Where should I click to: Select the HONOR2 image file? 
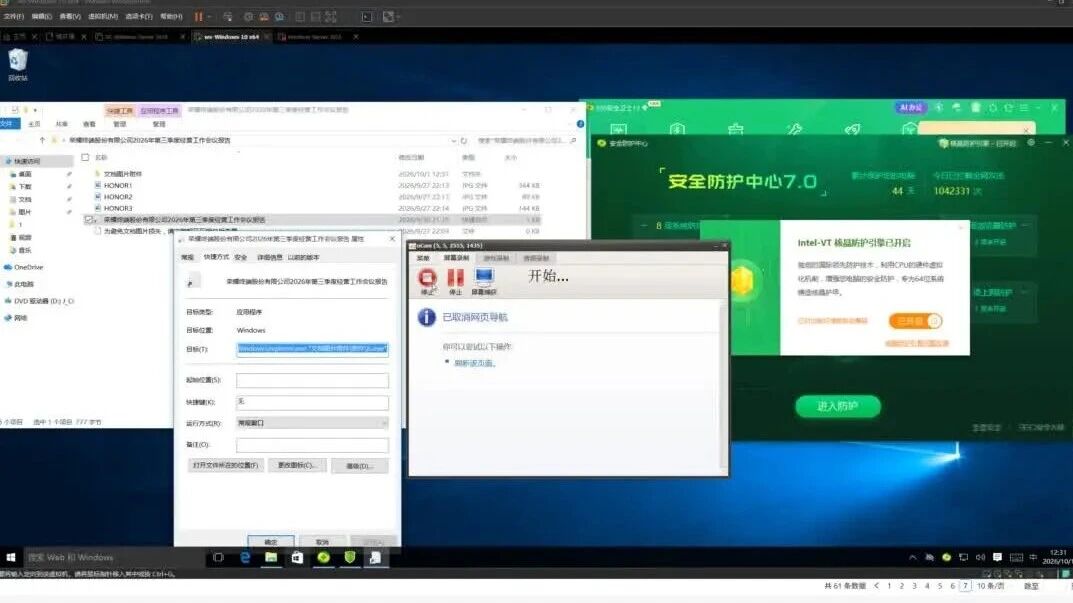pyautogui.click(x=118, y=197)
